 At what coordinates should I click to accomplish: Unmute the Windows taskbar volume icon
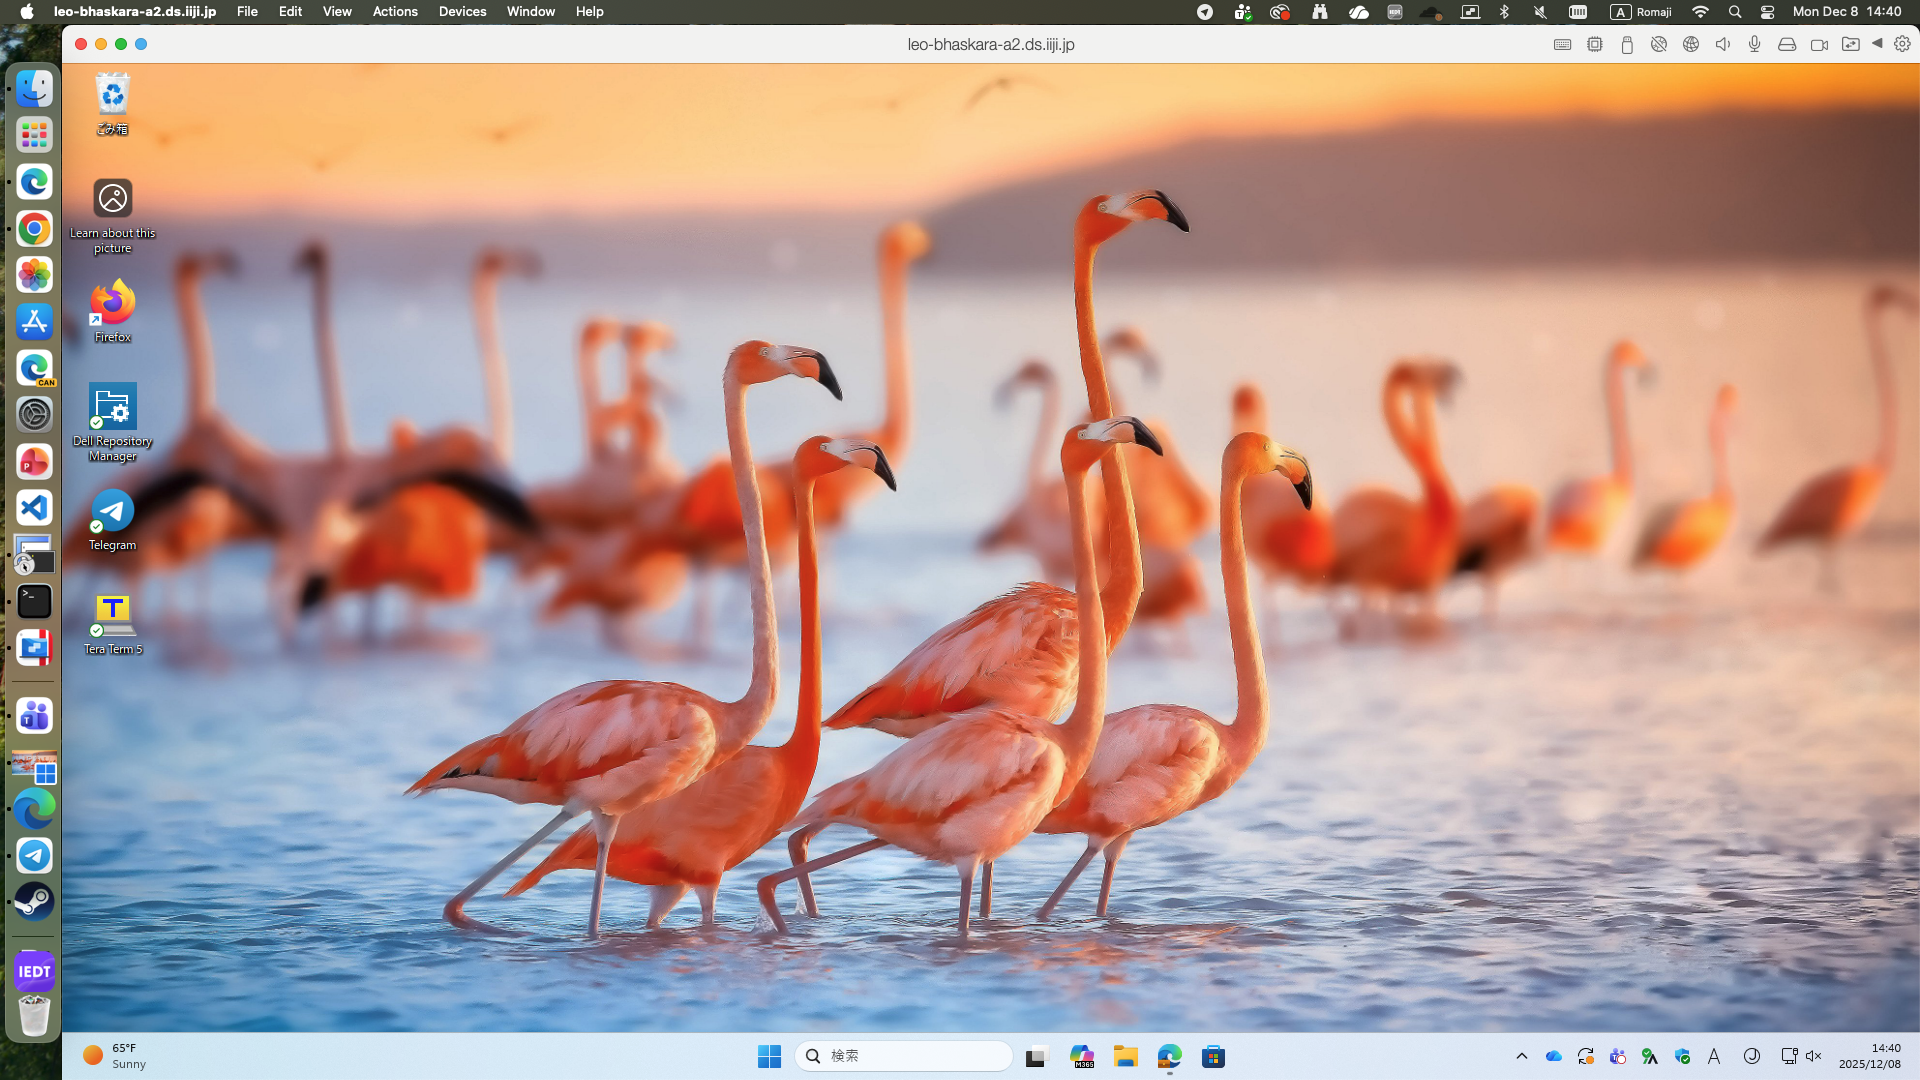[x=1814, y=1056]
